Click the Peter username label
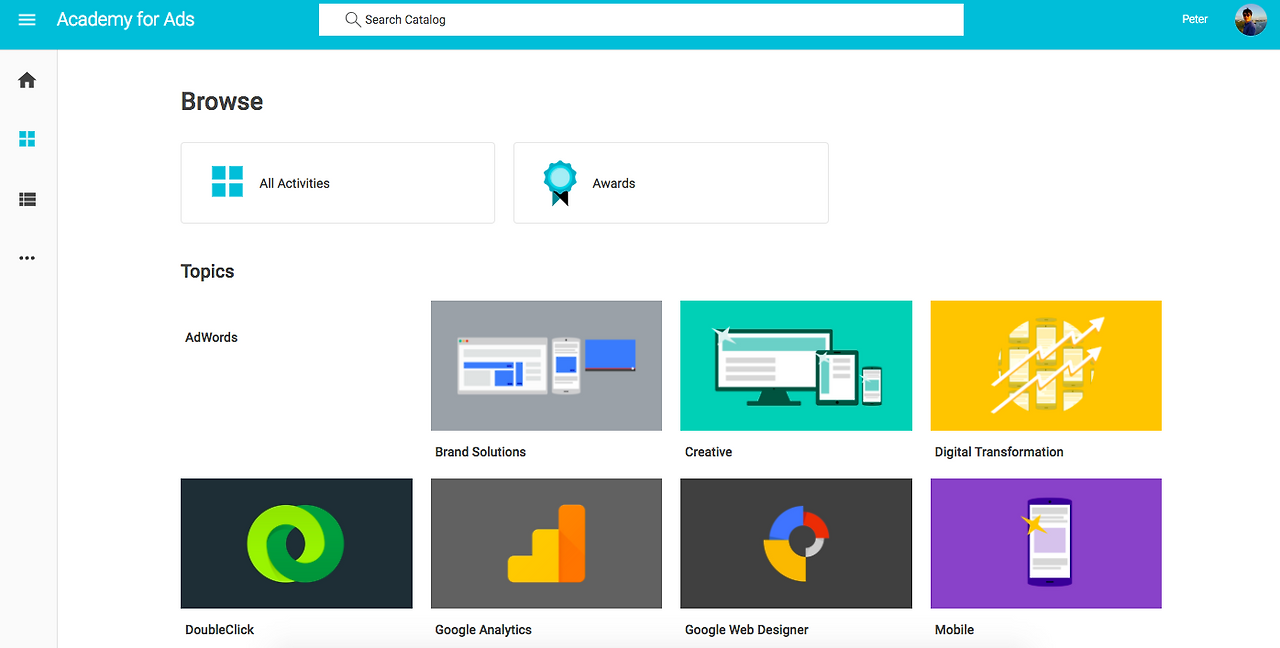 [x=1195, y=19]
